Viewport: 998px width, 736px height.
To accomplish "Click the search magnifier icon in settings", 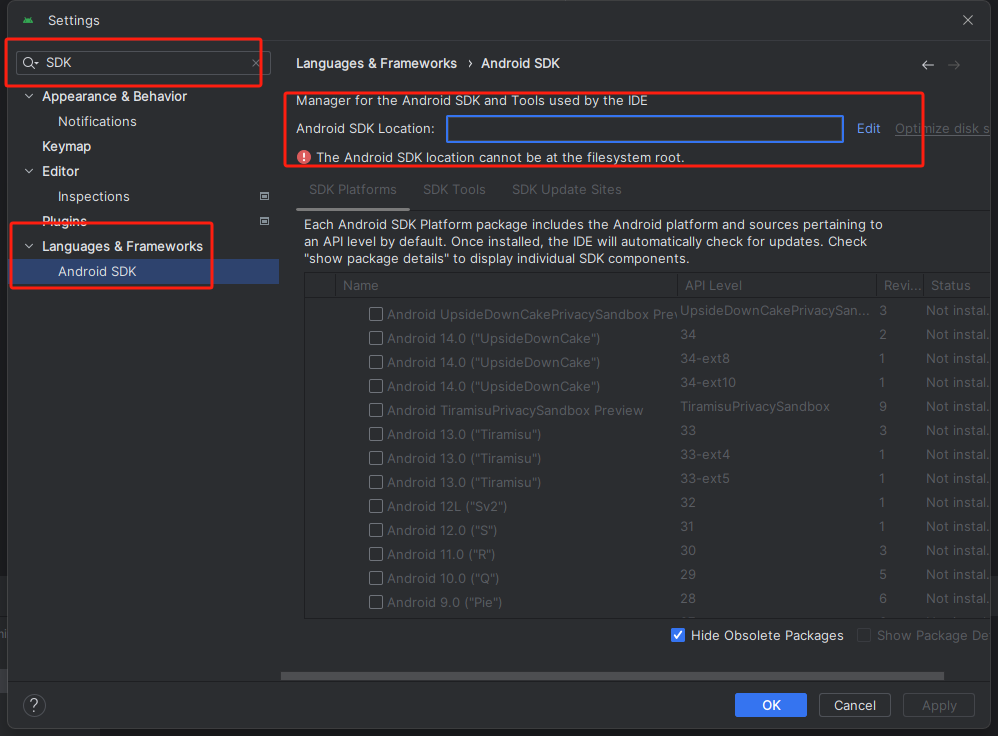I will coord(30,62).
